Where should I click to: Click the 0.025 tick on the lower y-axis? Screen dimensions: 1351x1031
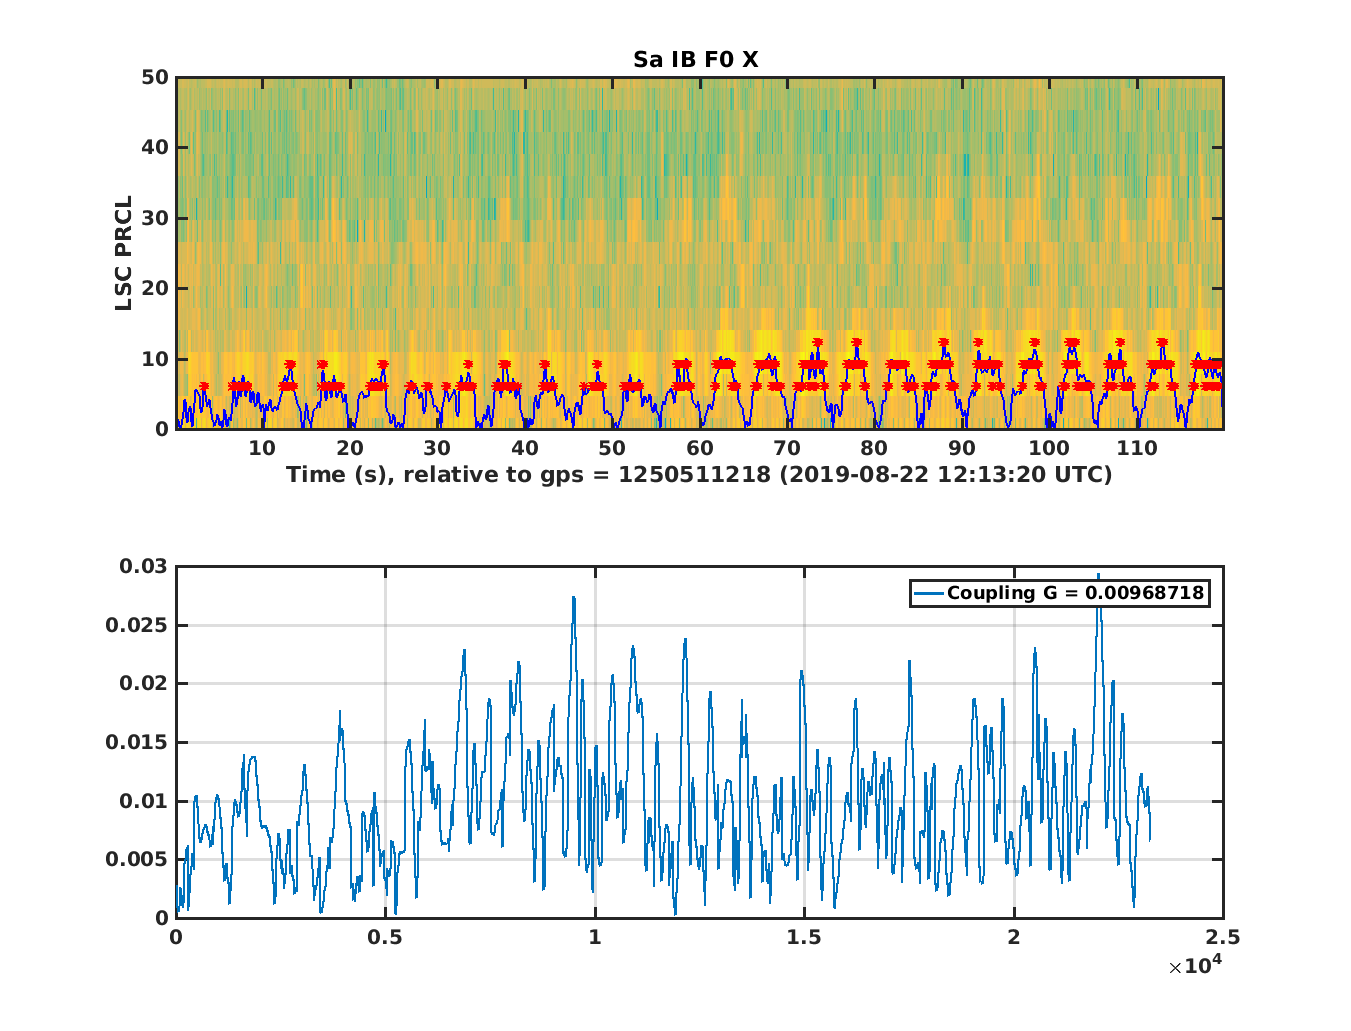point(138,625)
